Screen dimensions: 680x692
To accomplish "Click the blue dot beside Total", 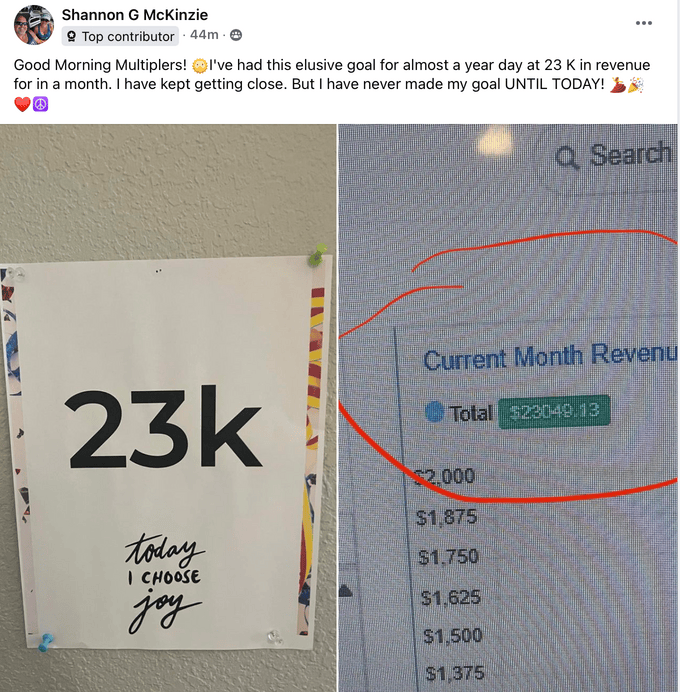I will pos(434,412).
